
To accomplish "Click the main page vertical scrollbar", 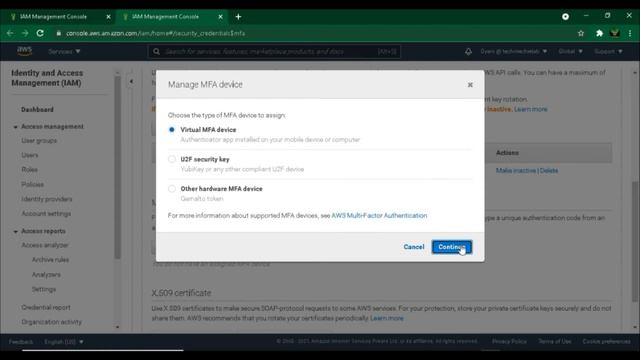I will 635,241.
